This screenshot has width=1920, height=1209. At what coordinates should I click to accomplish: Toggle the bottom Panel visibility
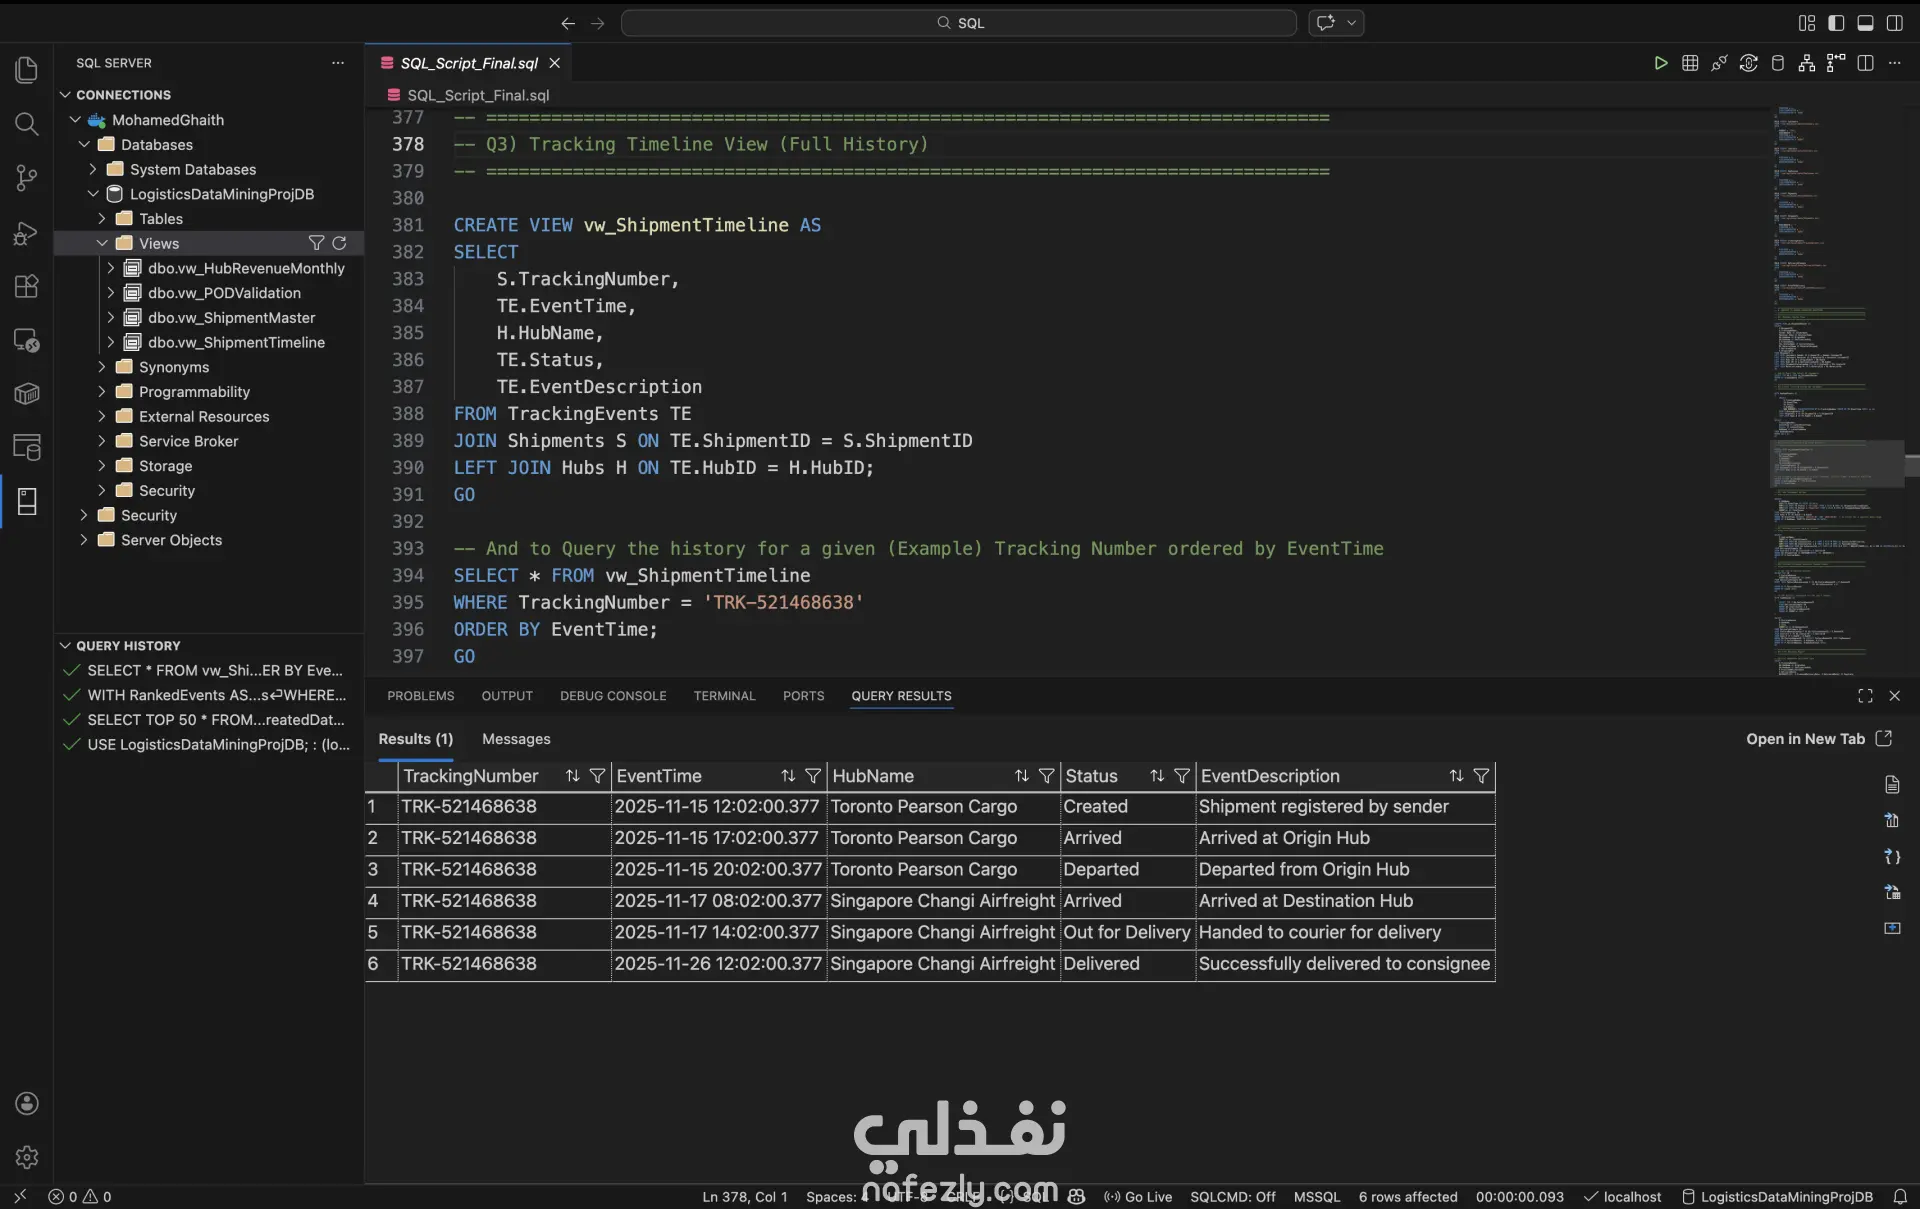(1865, 23)
